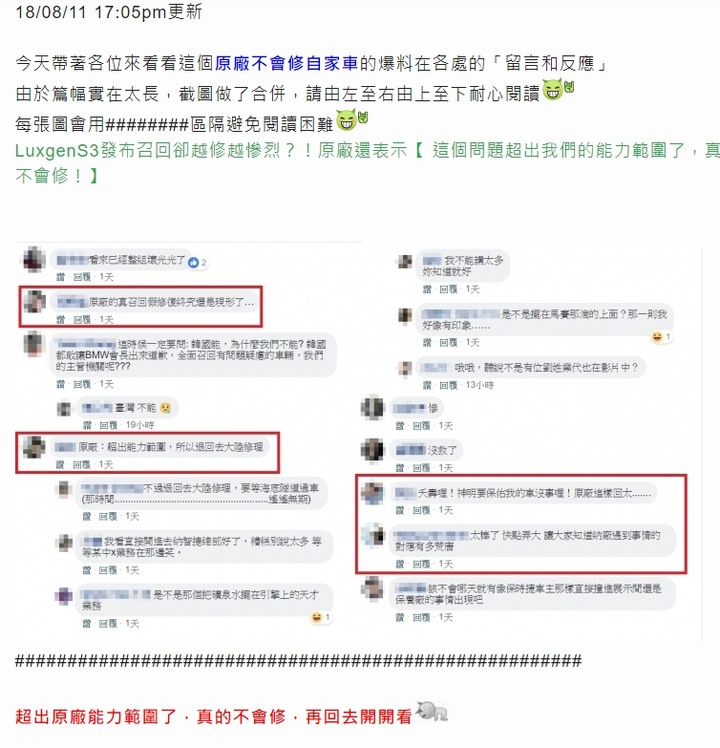Click 回覆 under 原廠：超出能力範圍 comment
Image resolution: width=720 pixels, height=748 pixels.
[82, 465]
